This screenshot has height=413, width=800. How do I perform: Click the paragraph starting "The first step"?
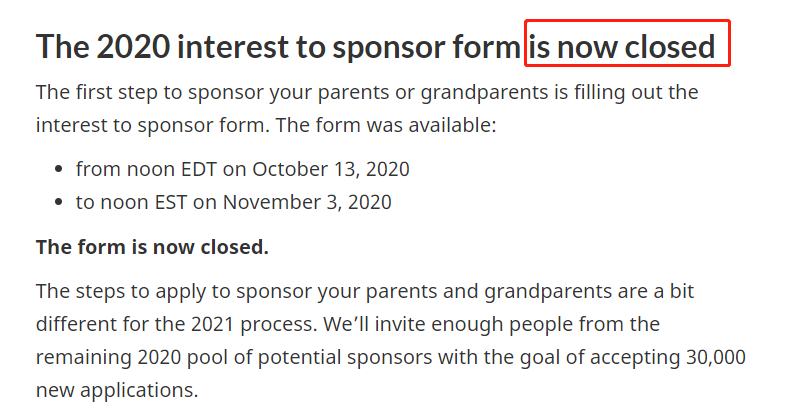[366, 109]
